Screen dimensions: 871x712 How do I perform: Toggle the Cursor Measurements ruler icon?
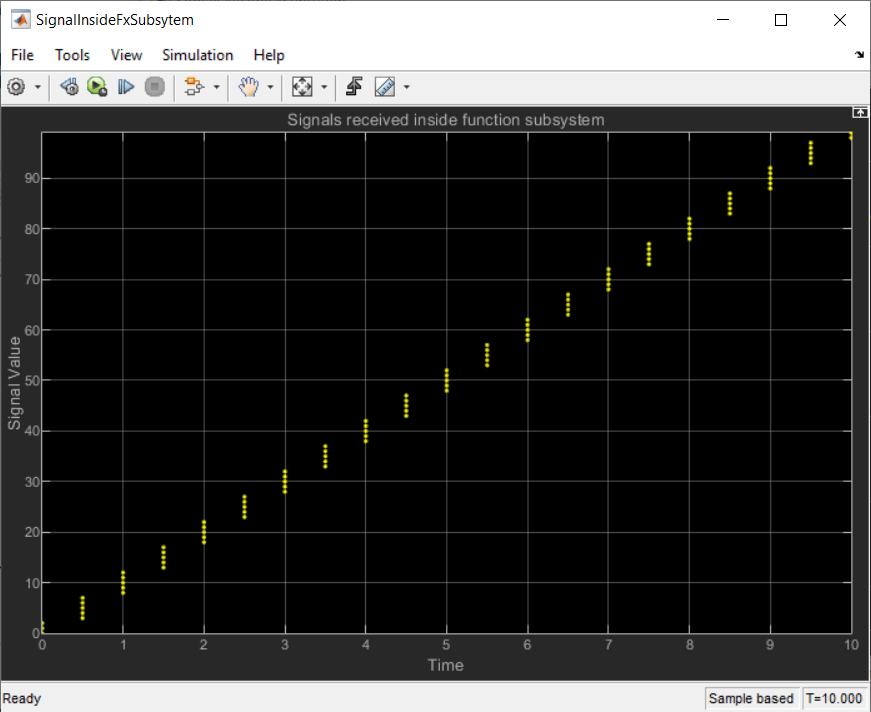click(x=384, y=87)
